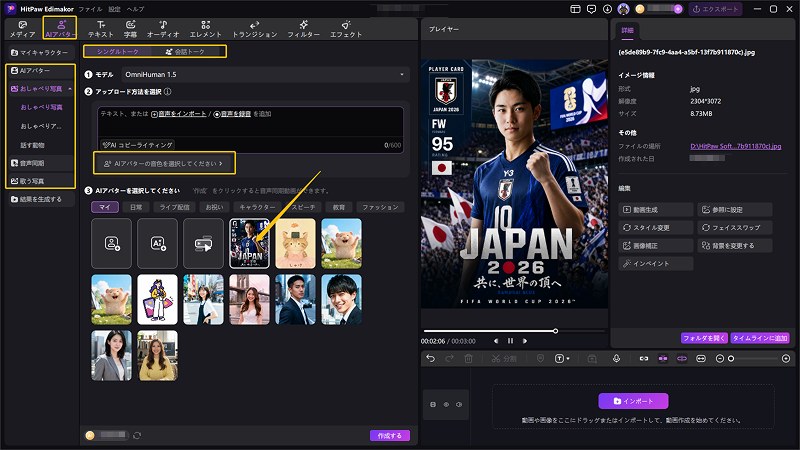Screen dimensions: 800x450
Task: Click the microphone voiceover record icon
Action: tap(616, 359)
